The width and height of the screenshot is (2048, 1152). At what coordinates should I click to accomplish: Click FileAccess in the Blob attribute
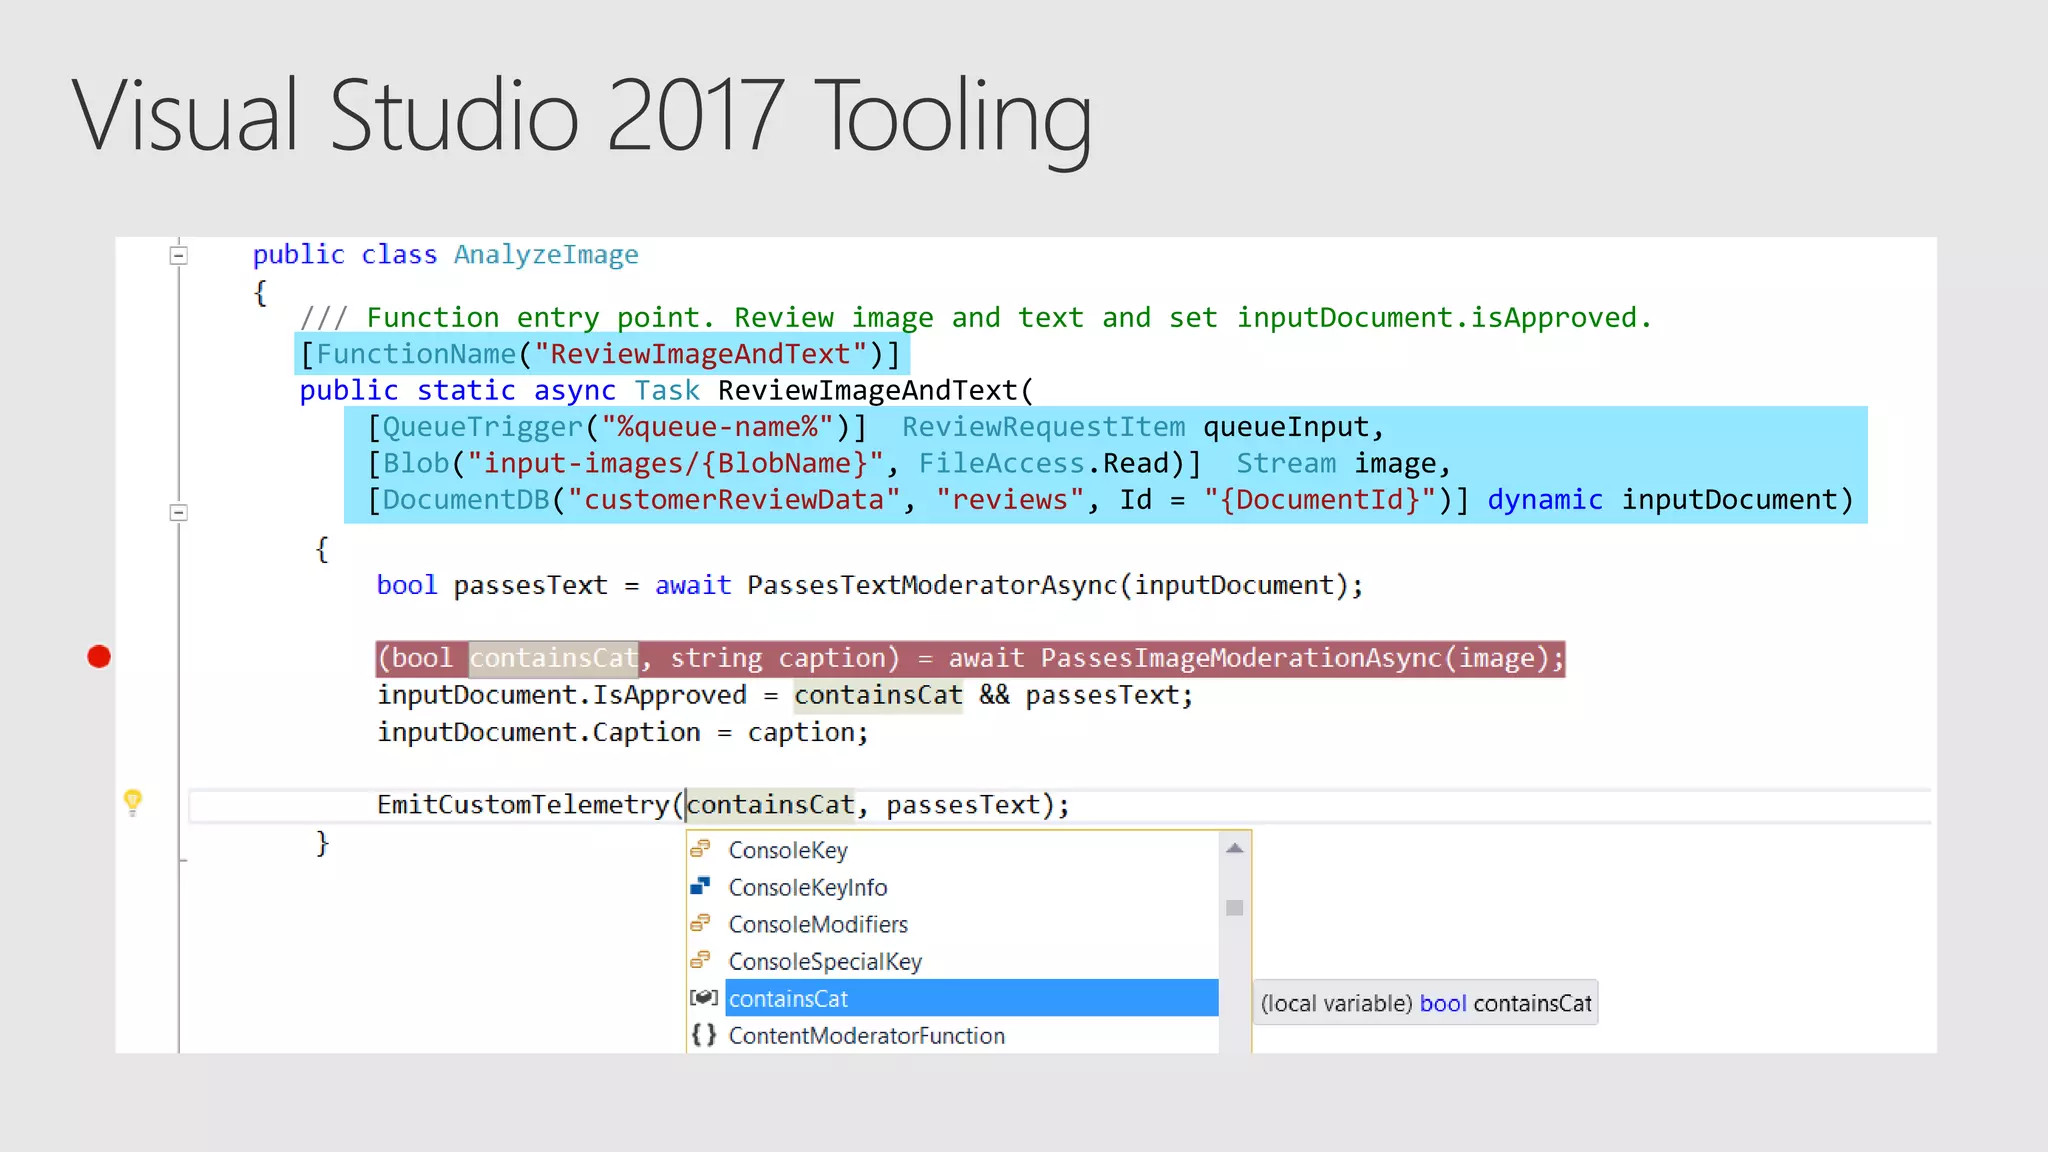pyautogui.click(x=1001, y=463)
